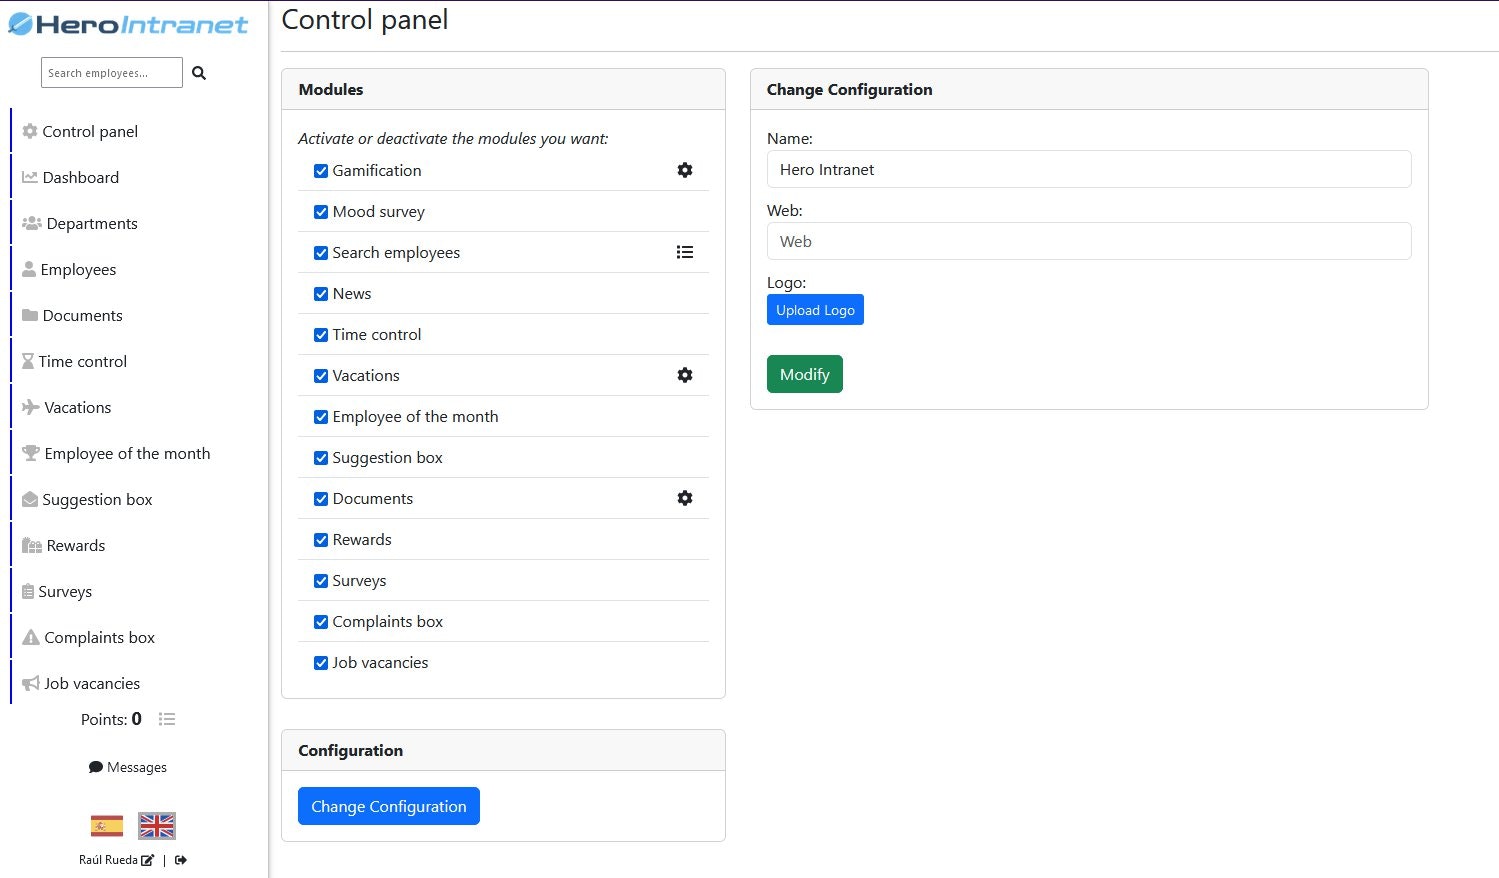The image size is (1499, 878).
Task: Open Vacations module settings gear
Action: [685, 375]
